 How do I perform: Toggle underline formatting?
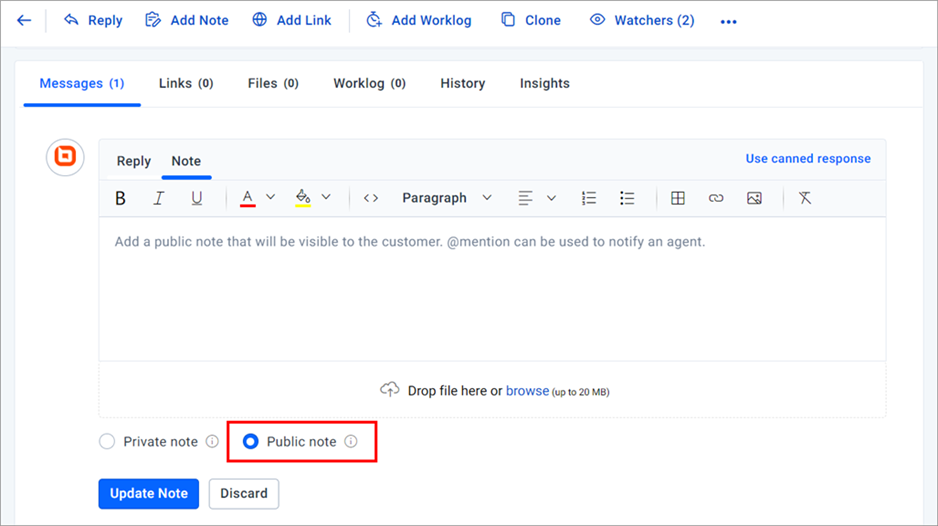tap(196, 198)
